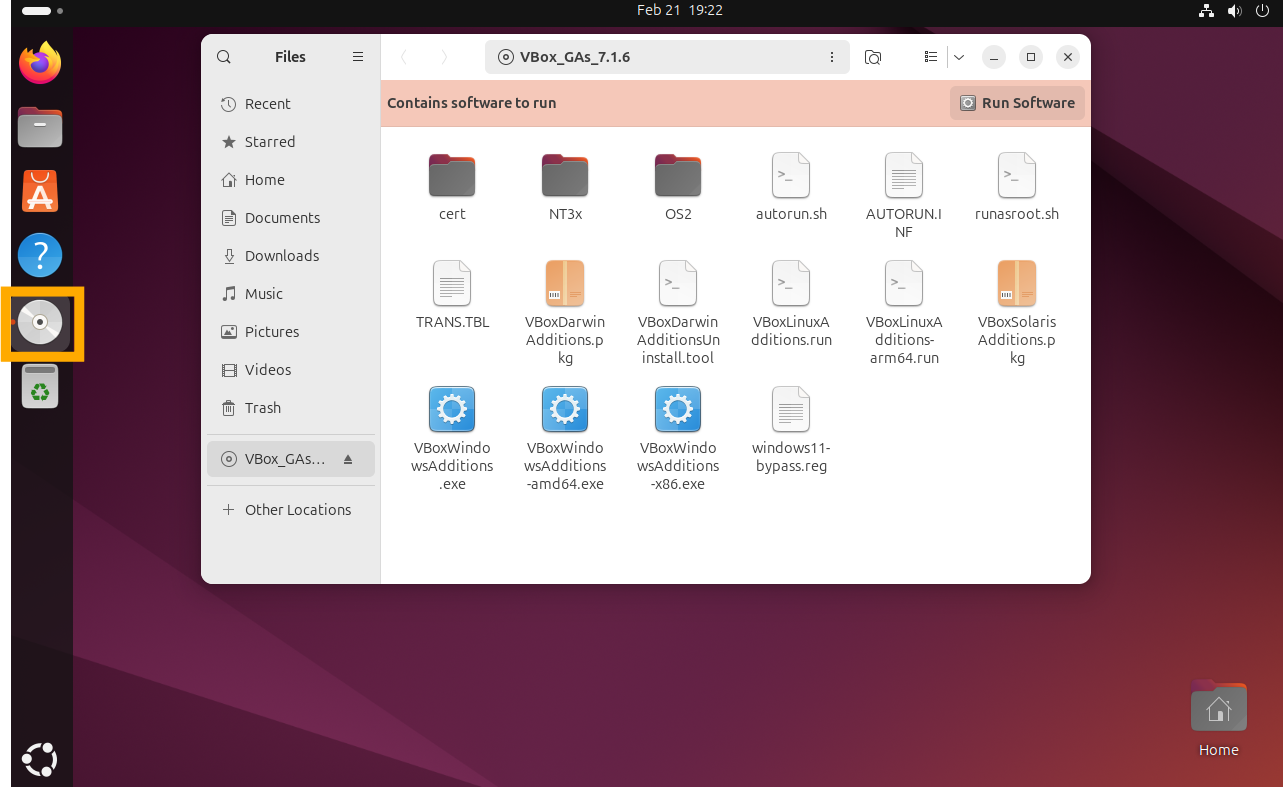Open the Files app in the dock
Screen dimensions: 1283x787
[x=40, y=127]
